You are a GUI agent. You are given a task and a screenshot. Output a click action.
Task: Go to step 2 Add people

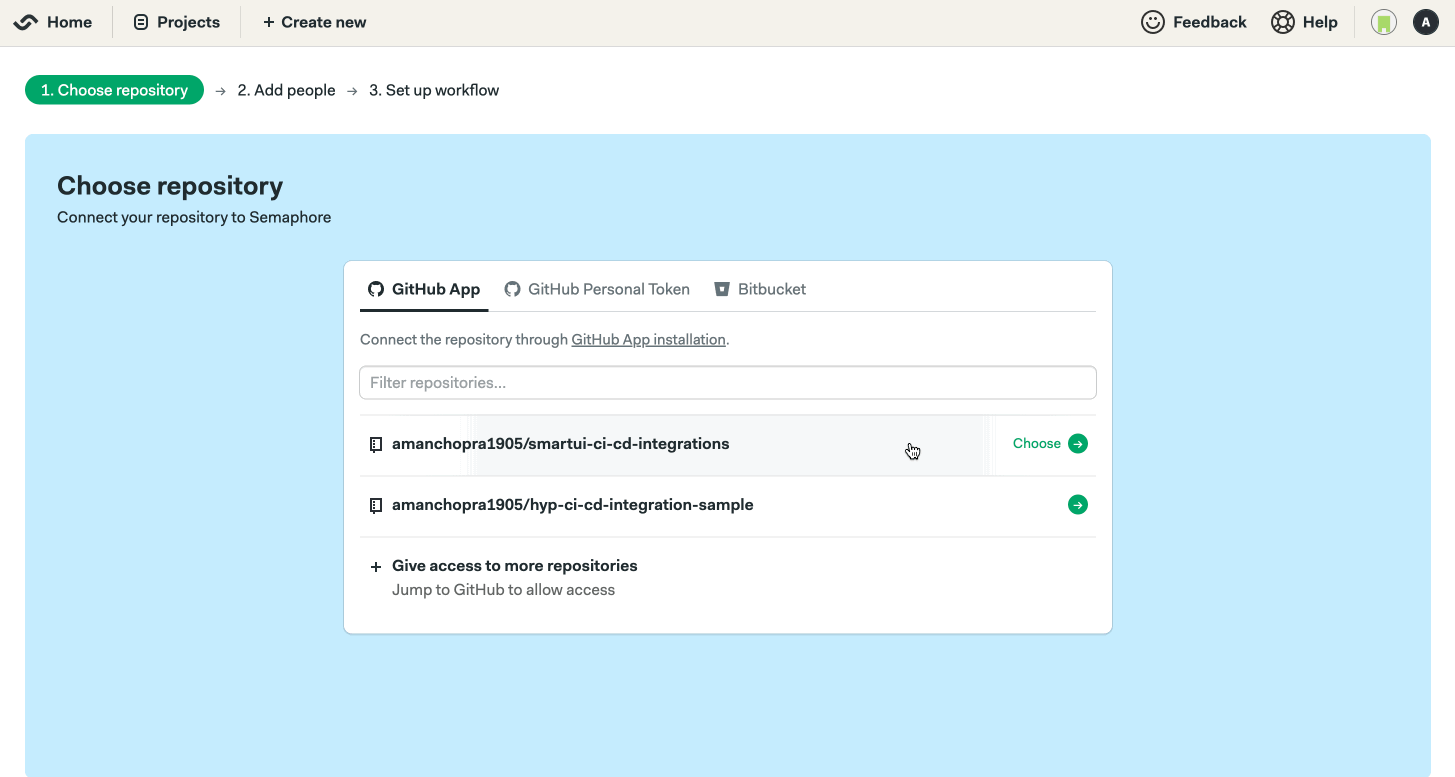286,90
